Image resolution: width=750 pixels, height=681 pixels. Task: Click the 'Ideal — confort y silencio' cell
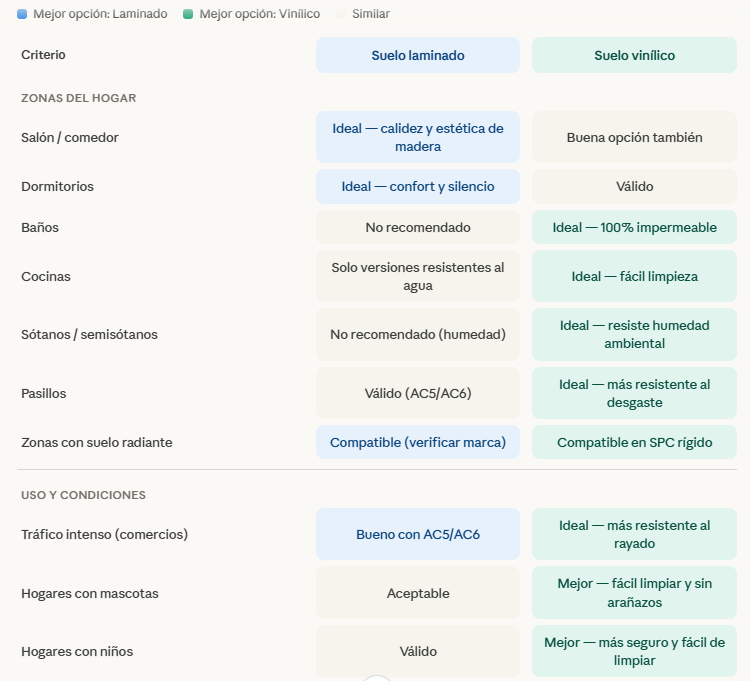[x=417, y=186]
